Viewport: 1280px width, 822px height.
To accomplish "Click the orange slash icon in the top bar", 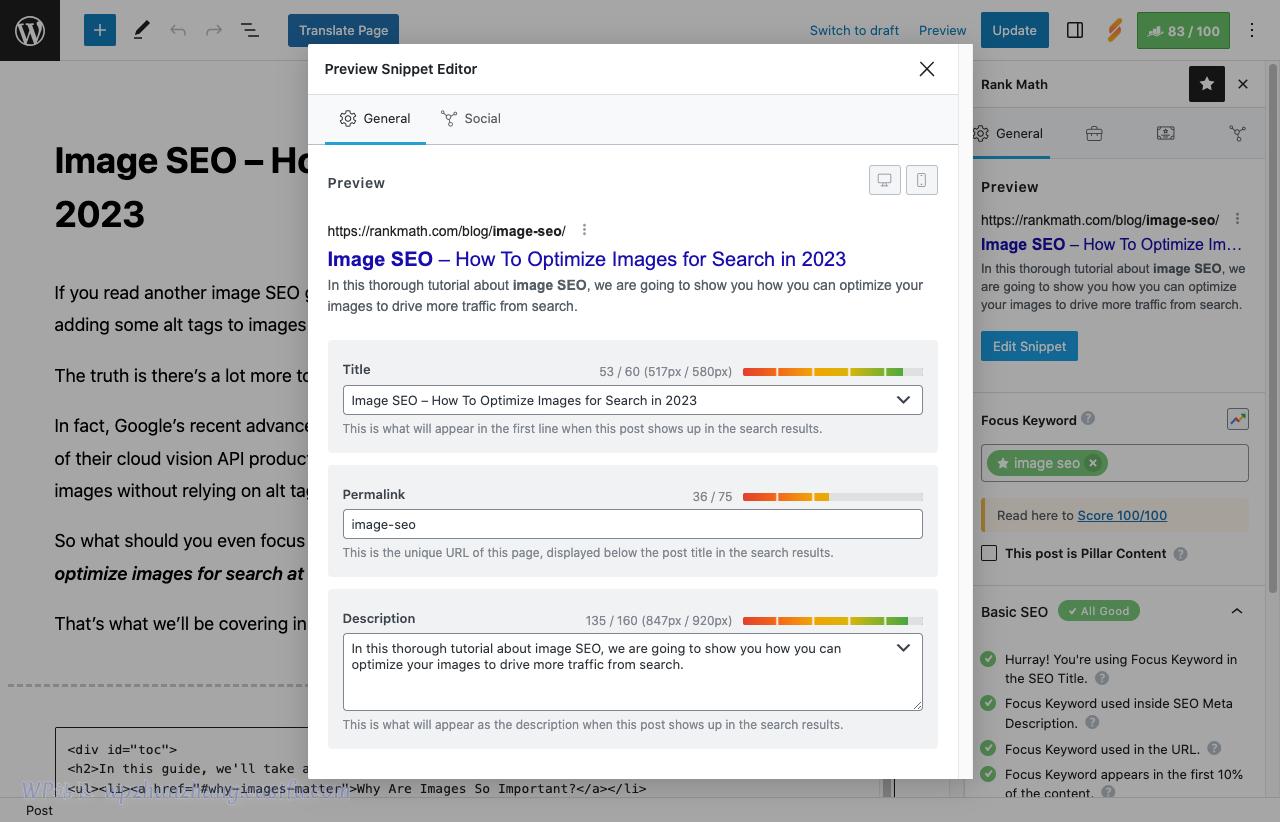I will [1114, 30].
